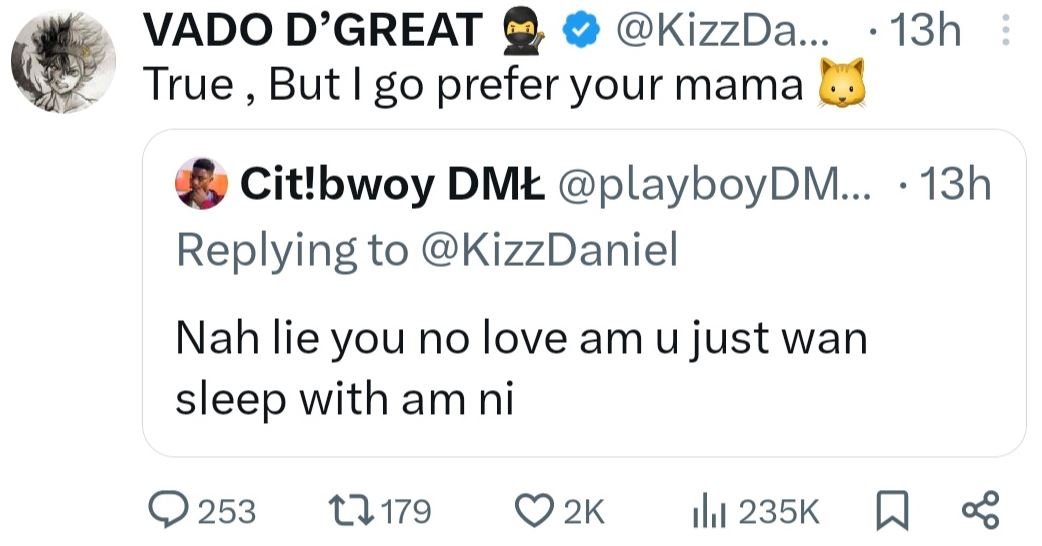
Task: Click the reply speech bubble icon
Action: [x=166, y=512]
